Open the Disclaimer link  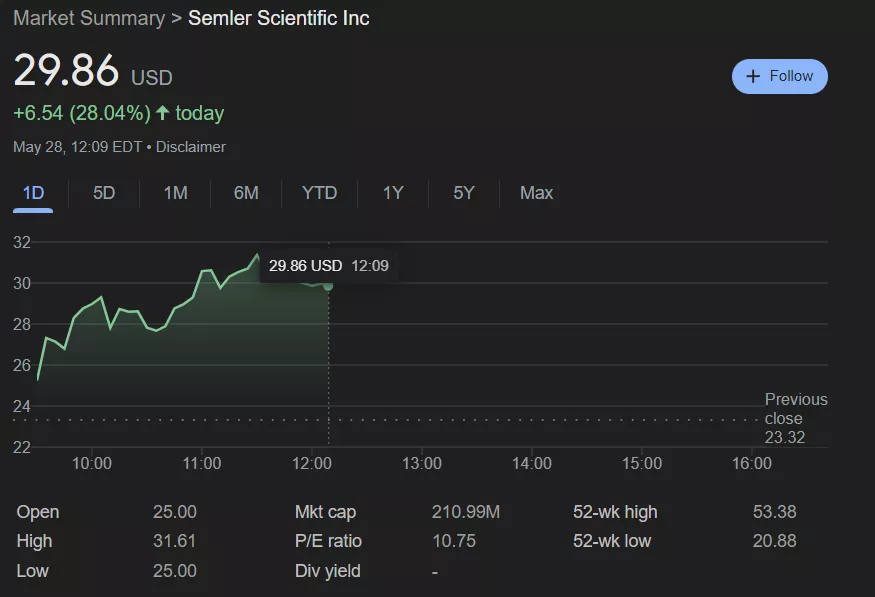[191, 147]
